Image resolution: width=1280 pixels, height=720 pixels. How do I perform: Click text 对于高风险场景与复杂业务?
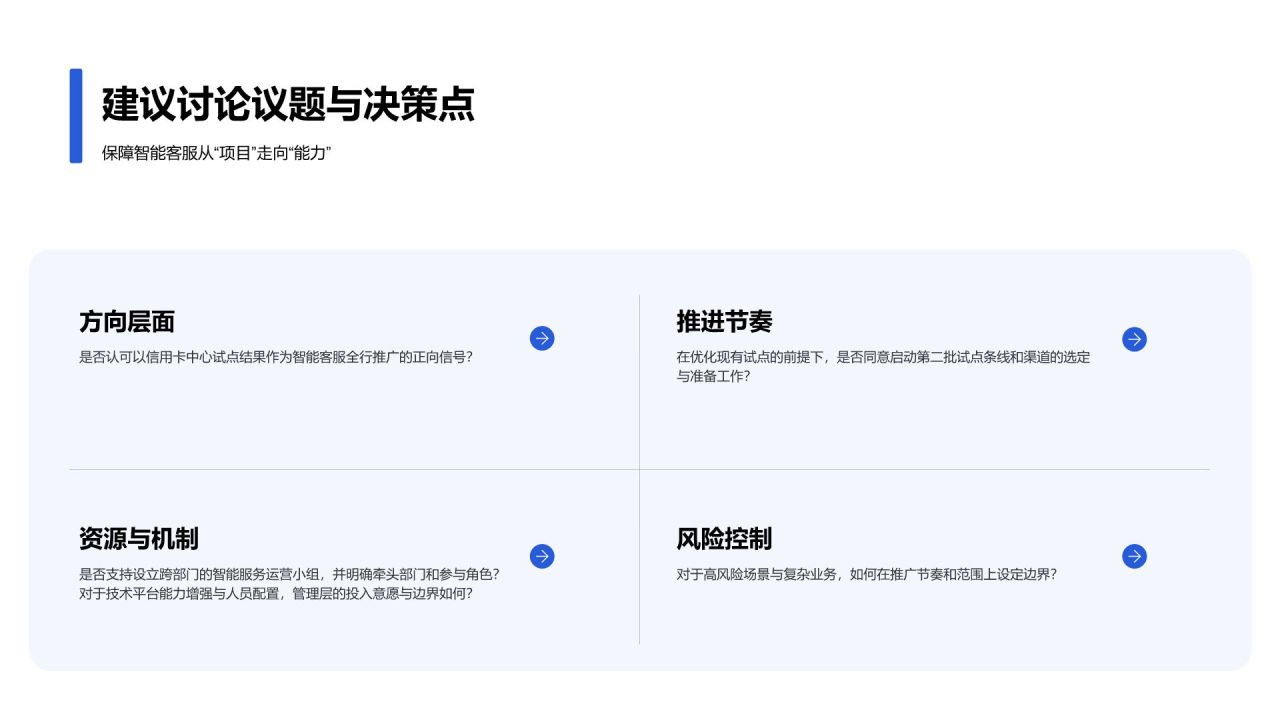point(756,575)
